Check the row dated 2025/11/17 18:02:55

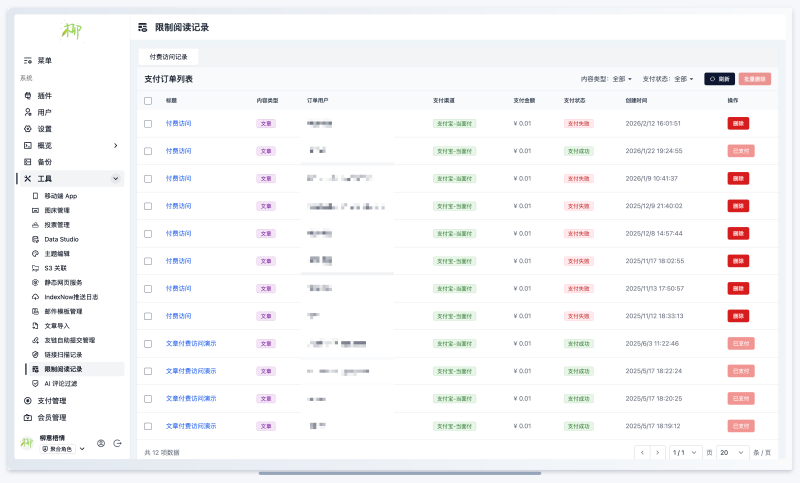tap(148, 261)
